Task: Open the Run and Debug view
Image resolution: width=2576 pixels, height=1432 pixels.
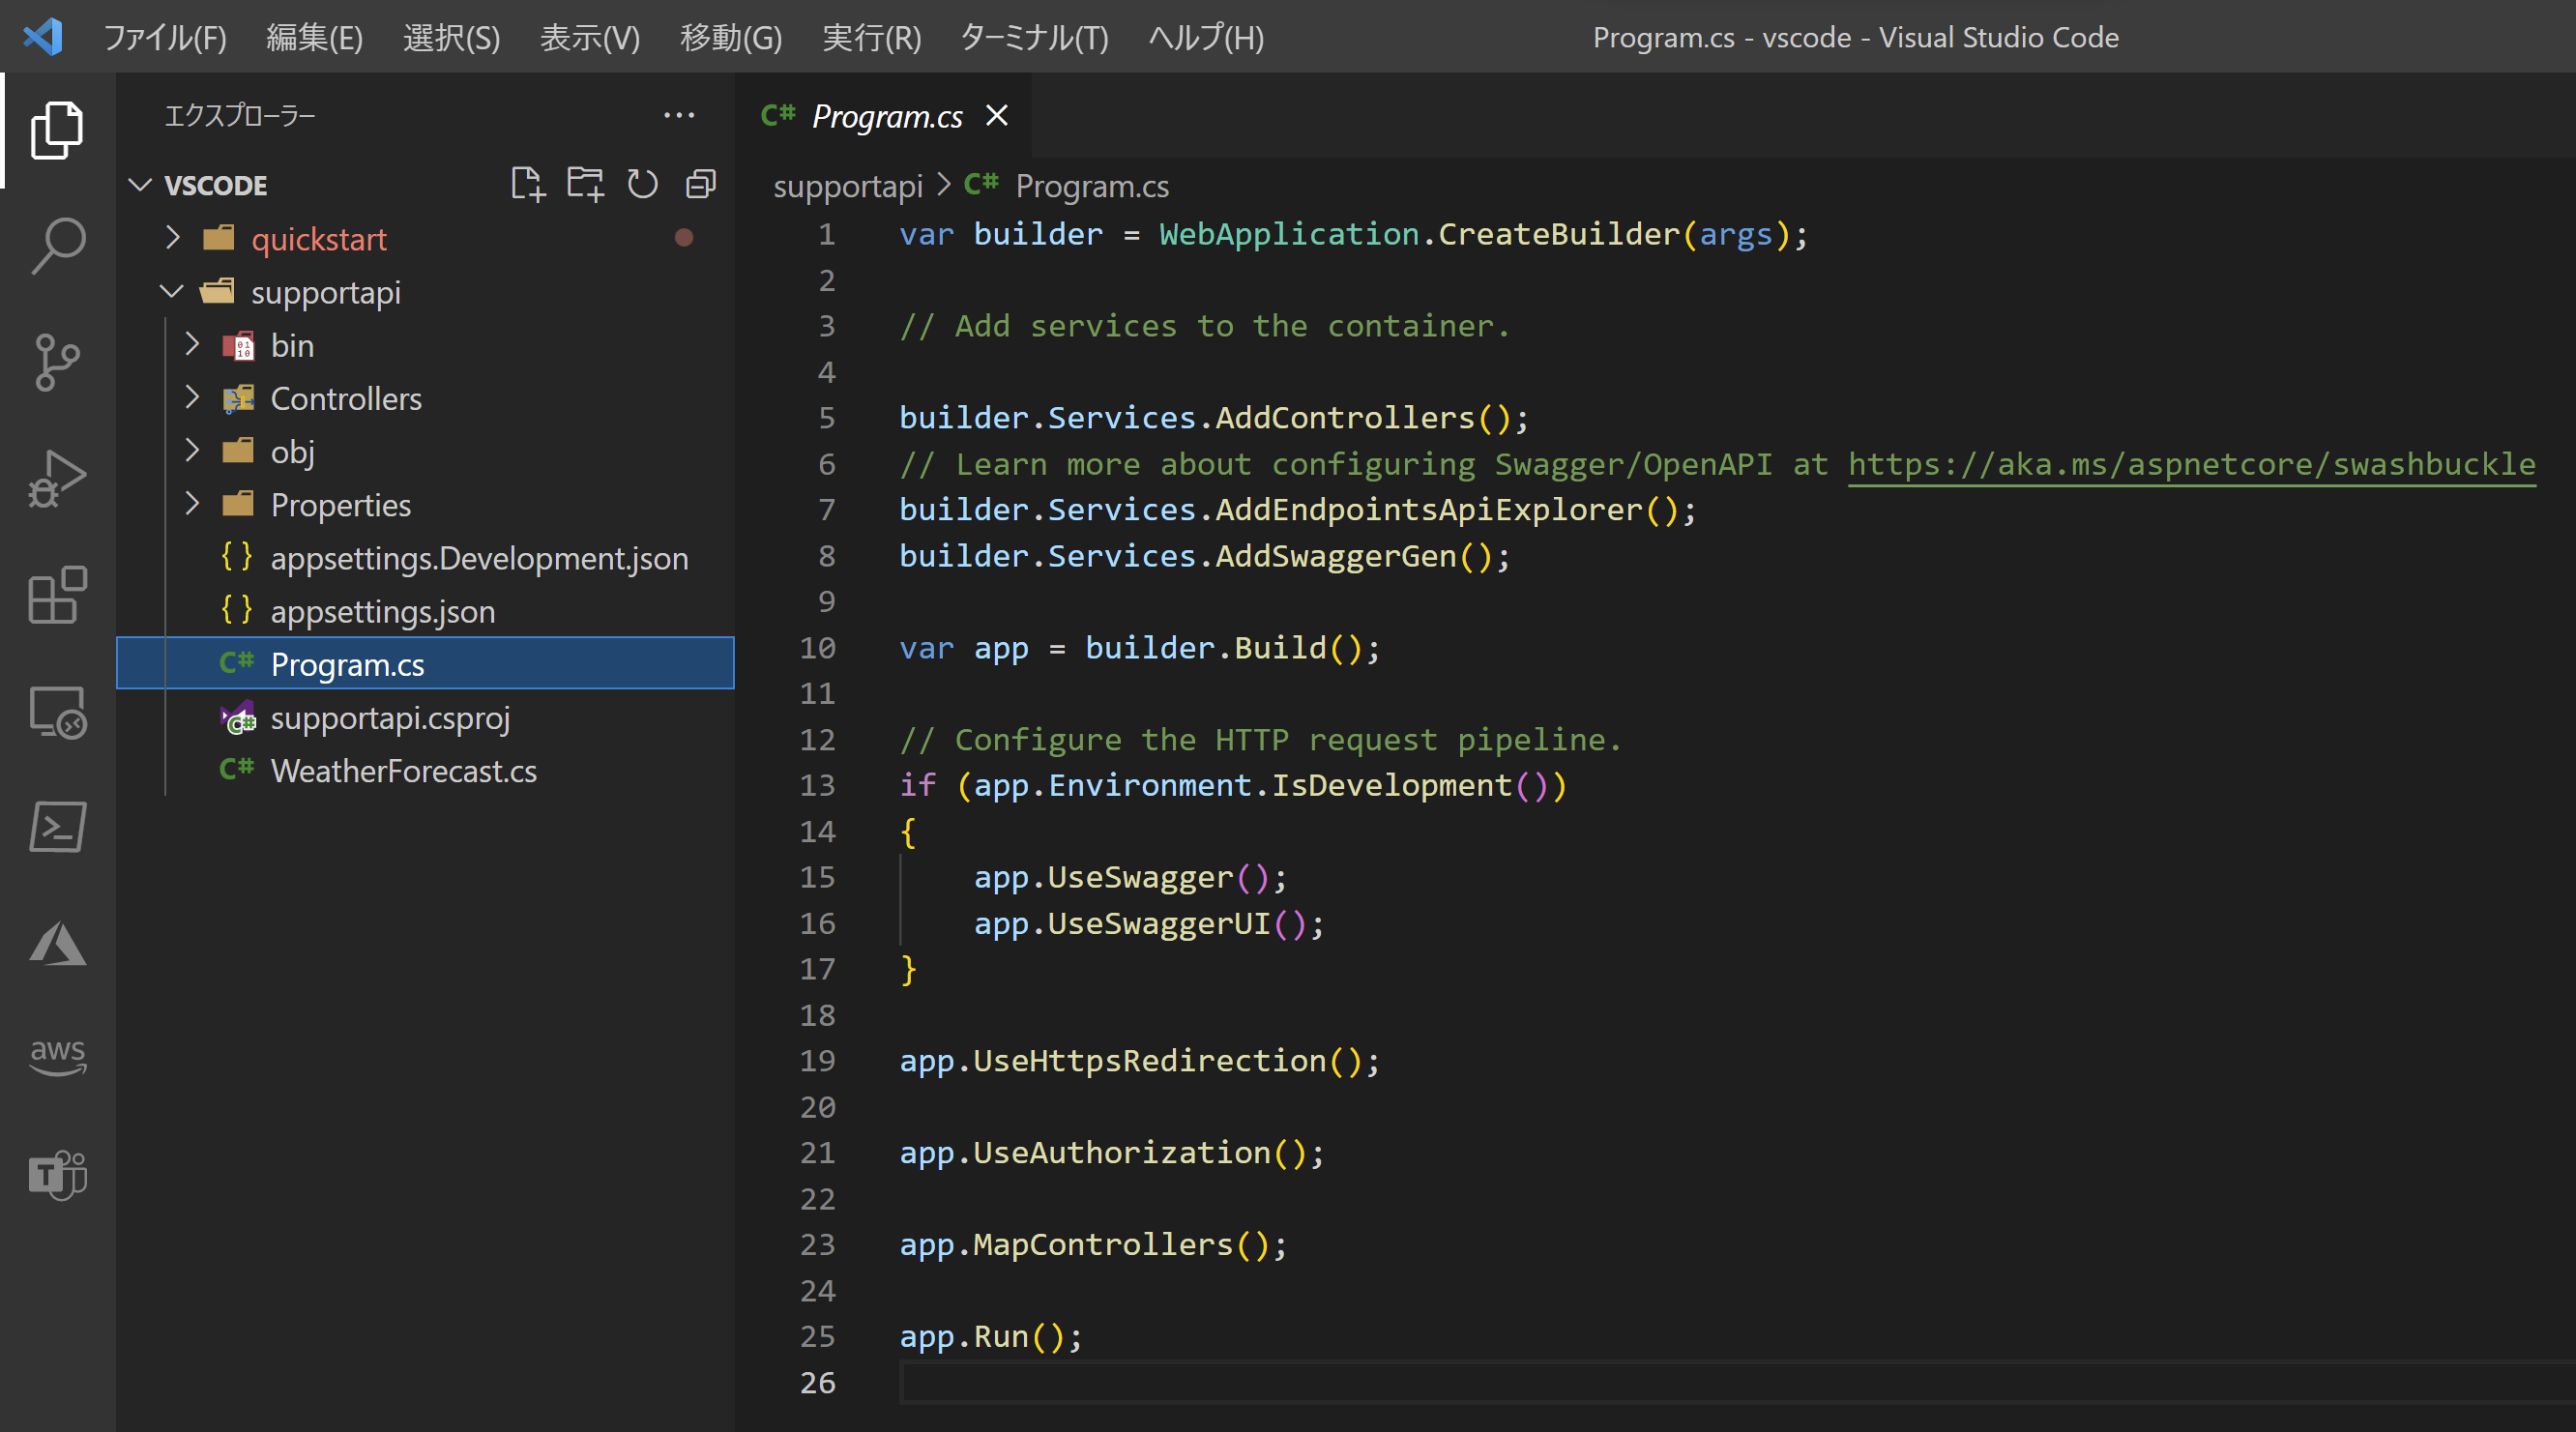Action: pos(57,478)
